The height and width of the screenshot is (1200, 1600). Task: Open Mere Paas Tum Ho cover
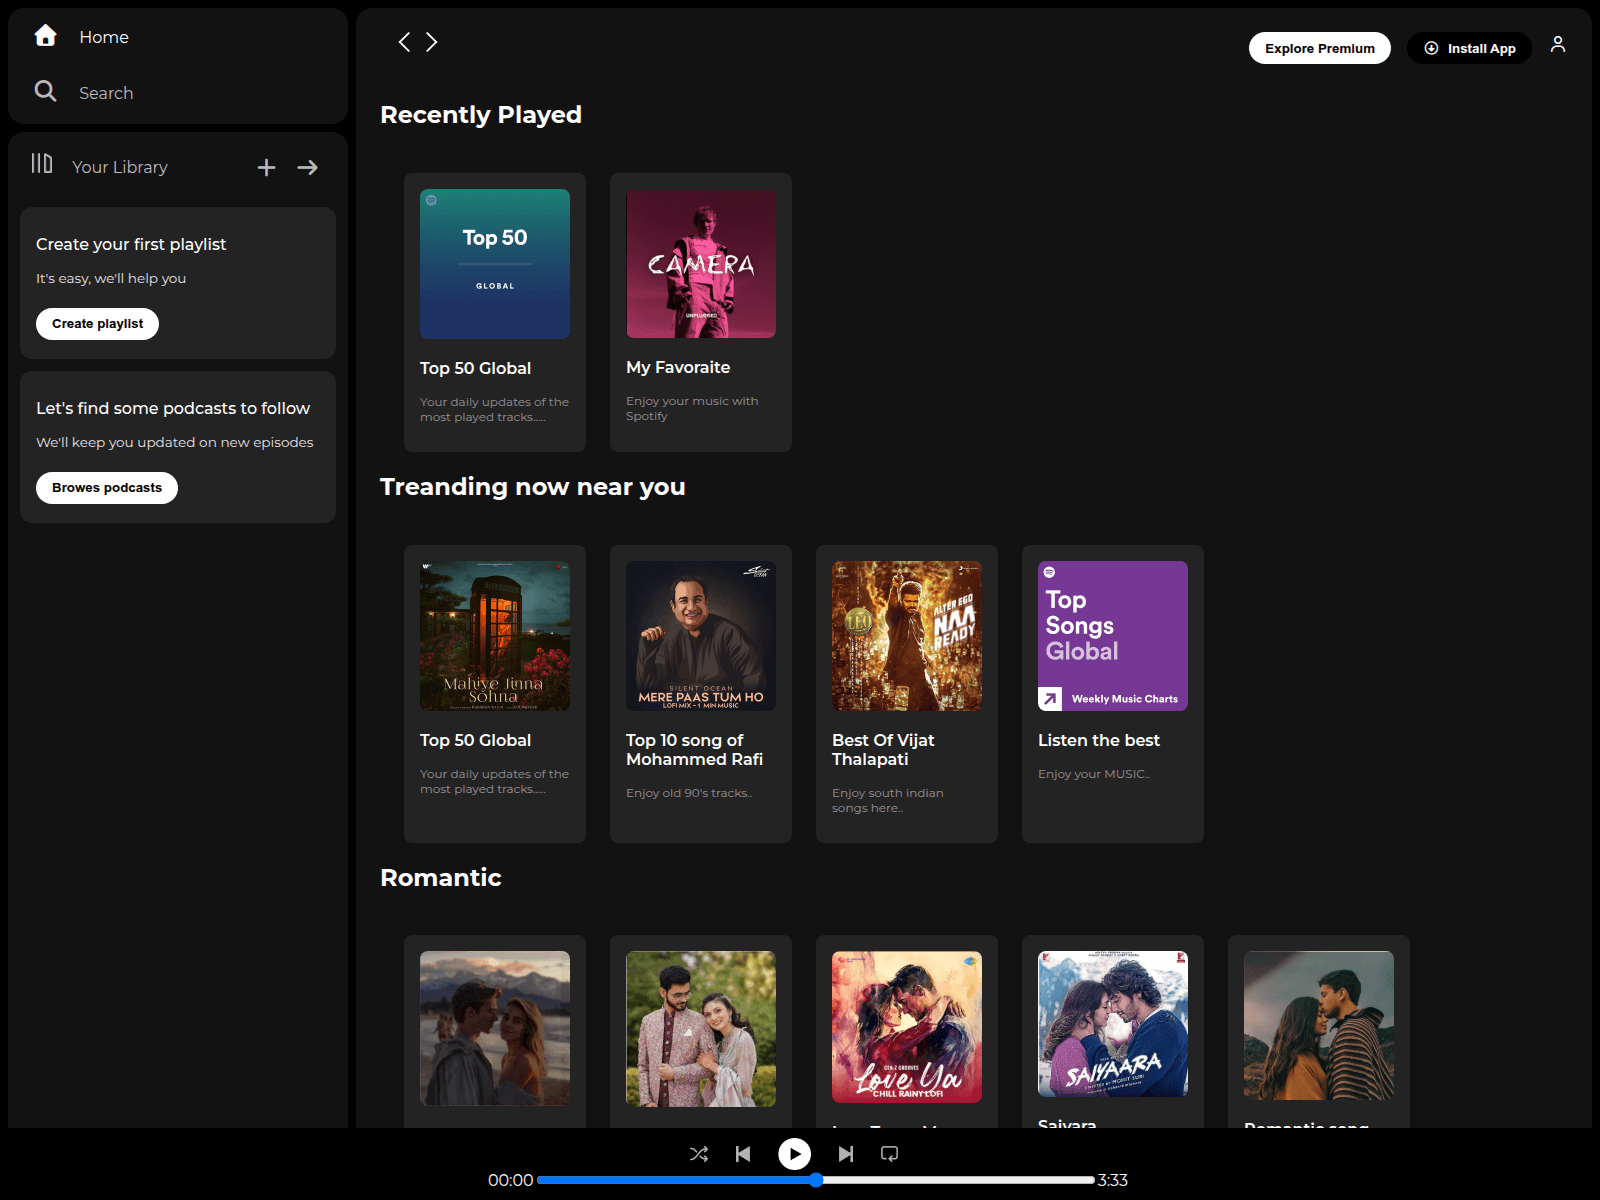pos(701,636)
